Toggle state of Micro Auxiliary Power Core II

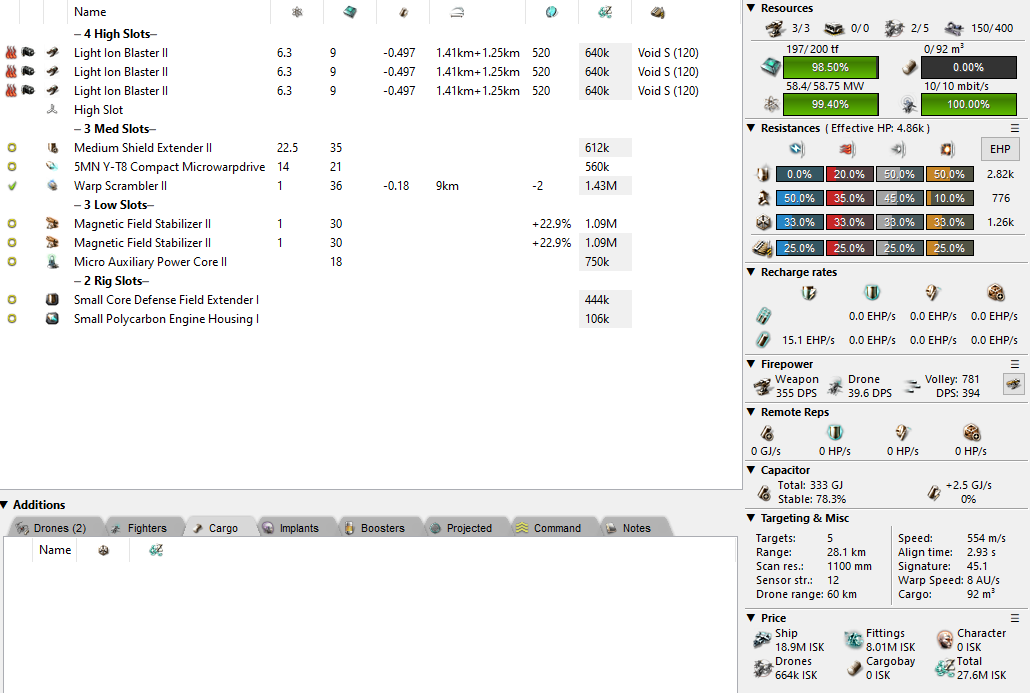[x=12, y=262]
